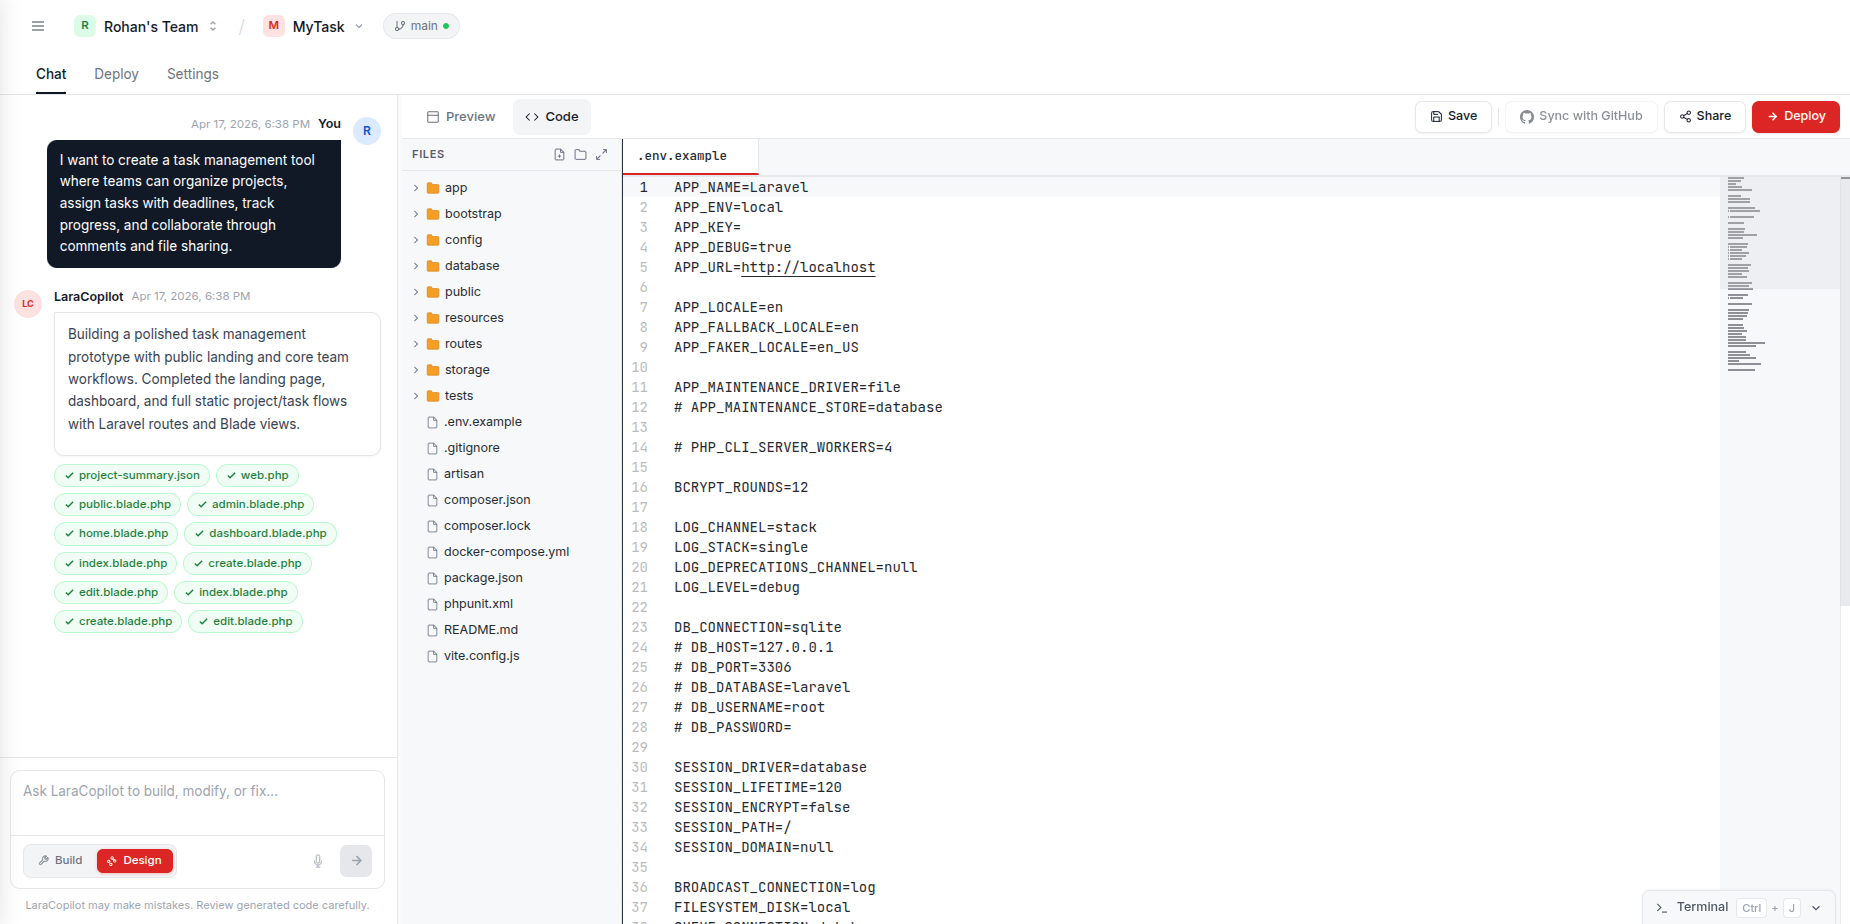Open the Rohan's Team switcher
The height and width of the screenshot is (924, 1850).
pyautogui.click(x=149, y=26)
